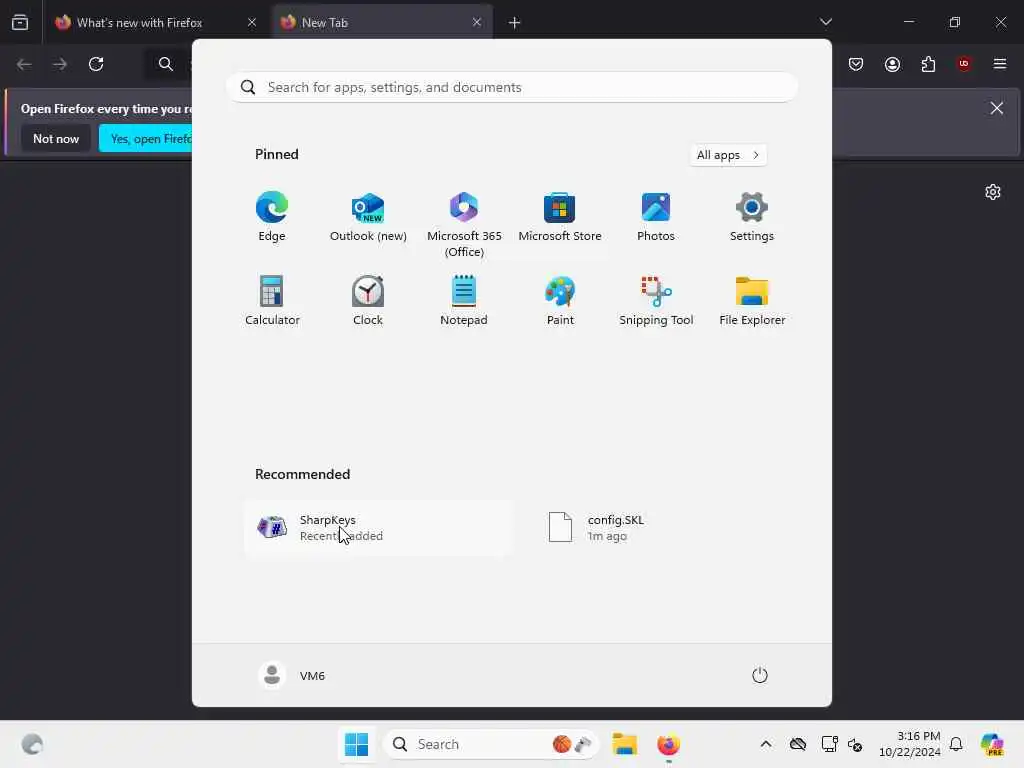
Task: Open recommended config.SKL file
Action: (666, 528)
